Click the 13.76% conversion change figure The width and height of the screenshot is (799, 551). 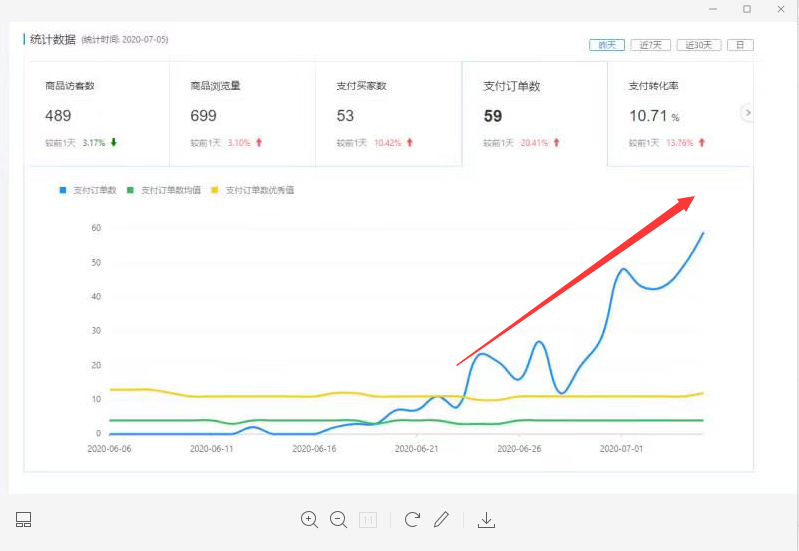click(680, 143)
